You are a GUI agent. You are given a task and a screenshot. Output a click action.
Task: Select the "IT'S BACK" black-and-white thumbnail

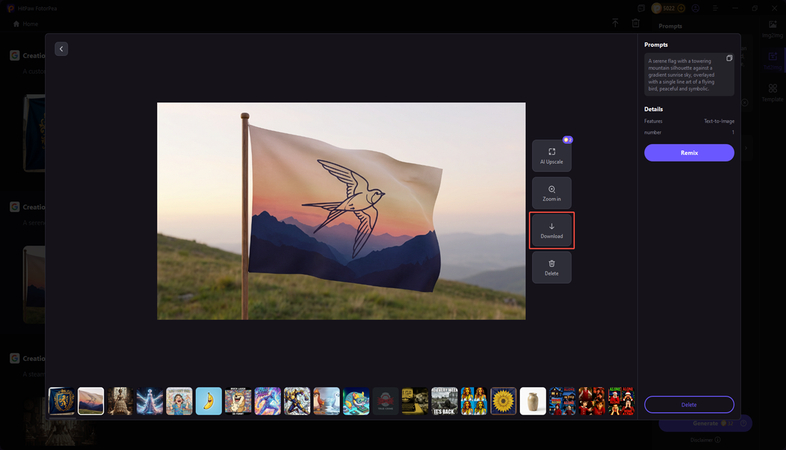444,401
